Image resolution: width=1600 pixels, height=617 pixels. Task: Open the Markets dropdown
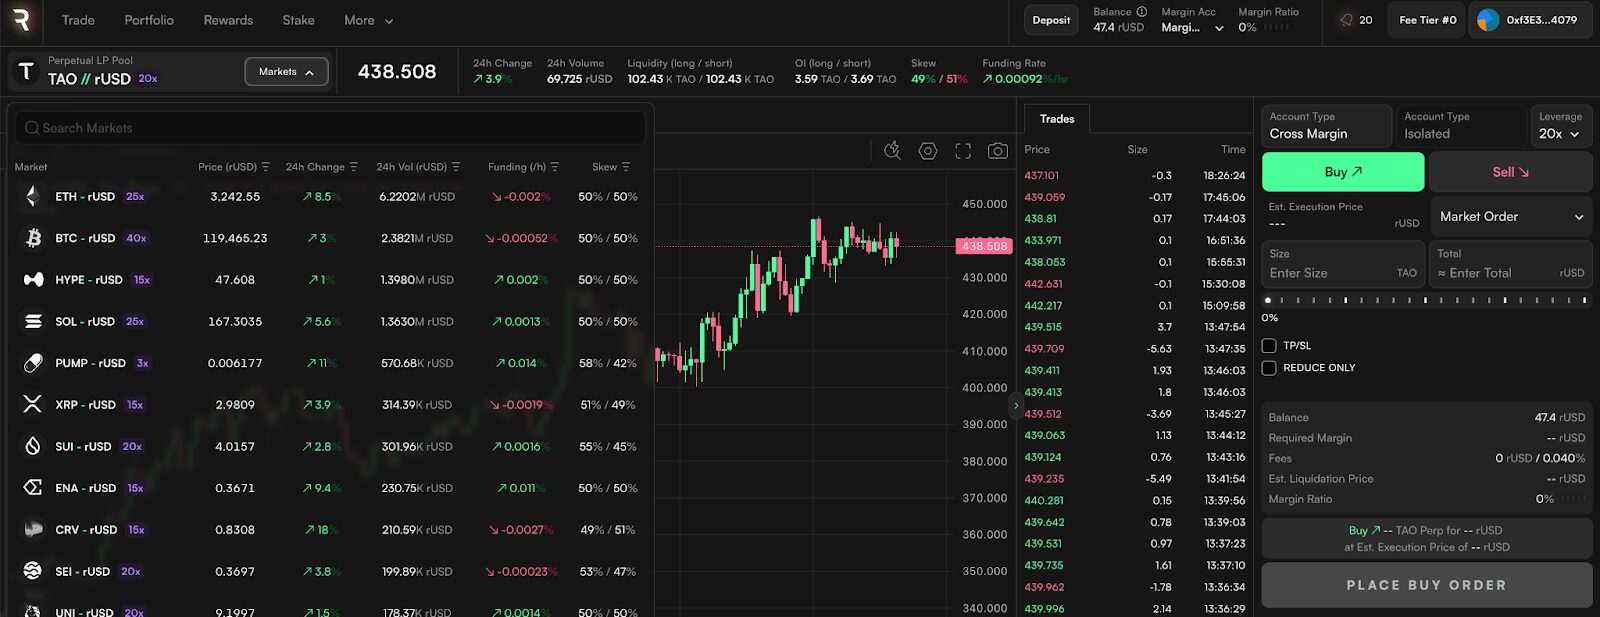tap(286, 72)
